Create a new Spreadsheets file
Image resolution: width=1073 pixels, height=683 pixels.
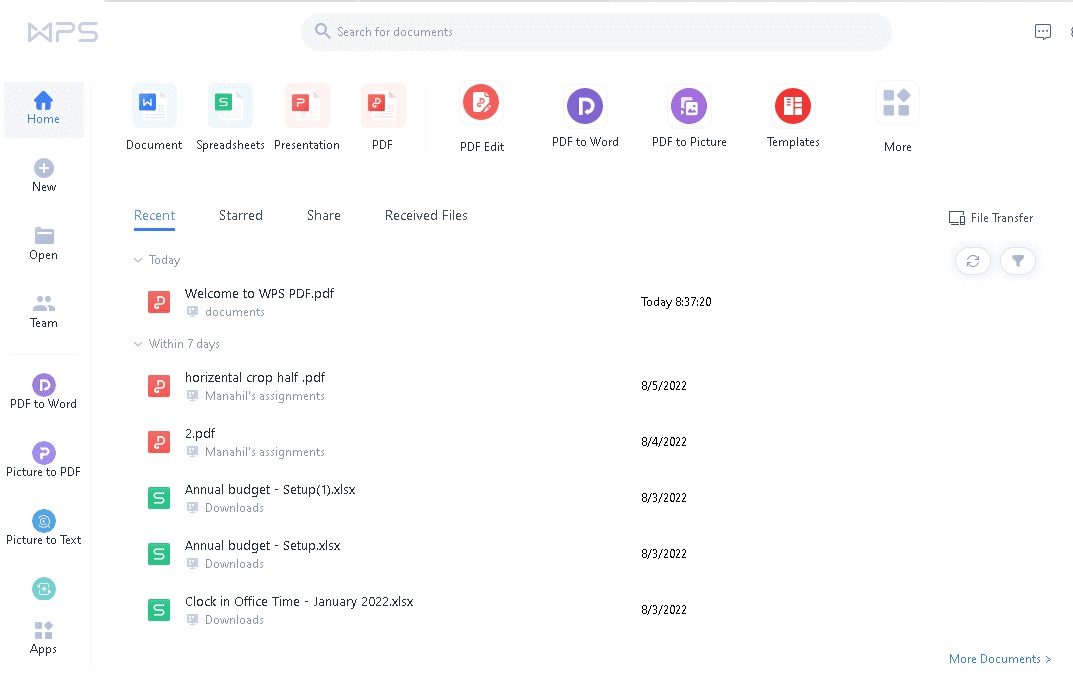(231, 118)
